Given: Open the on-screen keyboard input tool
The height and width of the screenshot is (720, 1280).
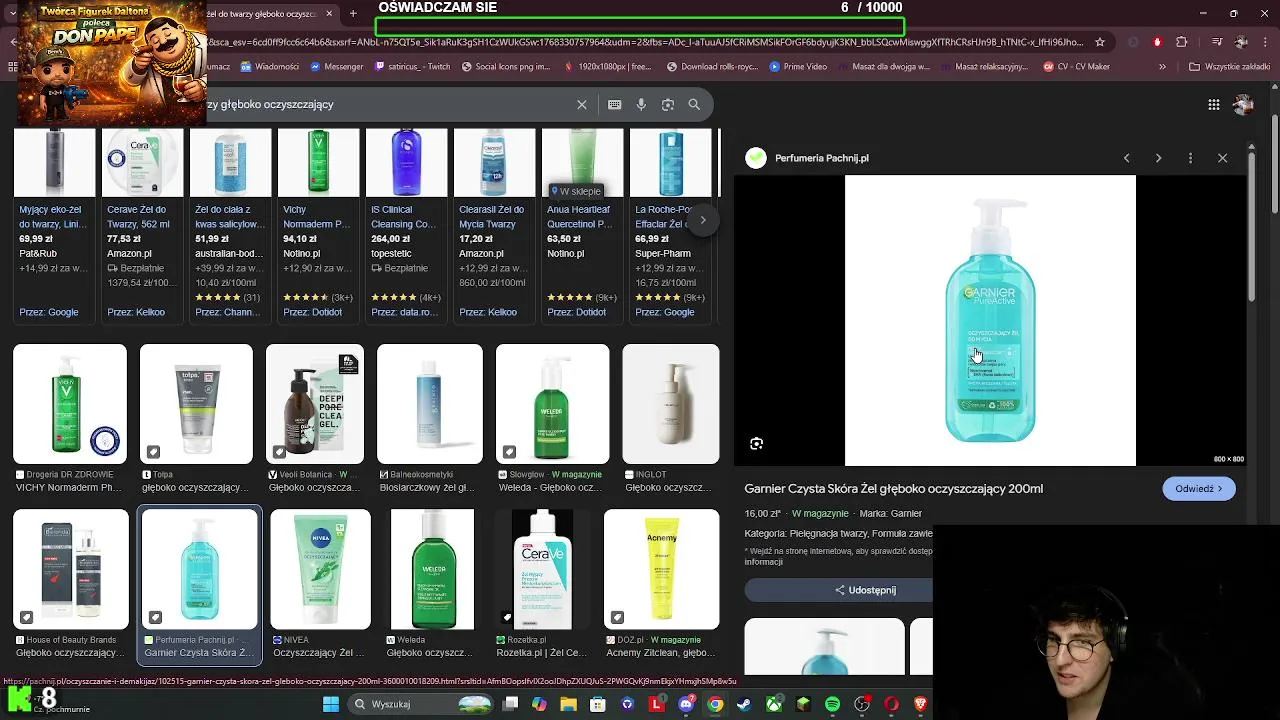Looking at the screenshot, I should 614,104.
